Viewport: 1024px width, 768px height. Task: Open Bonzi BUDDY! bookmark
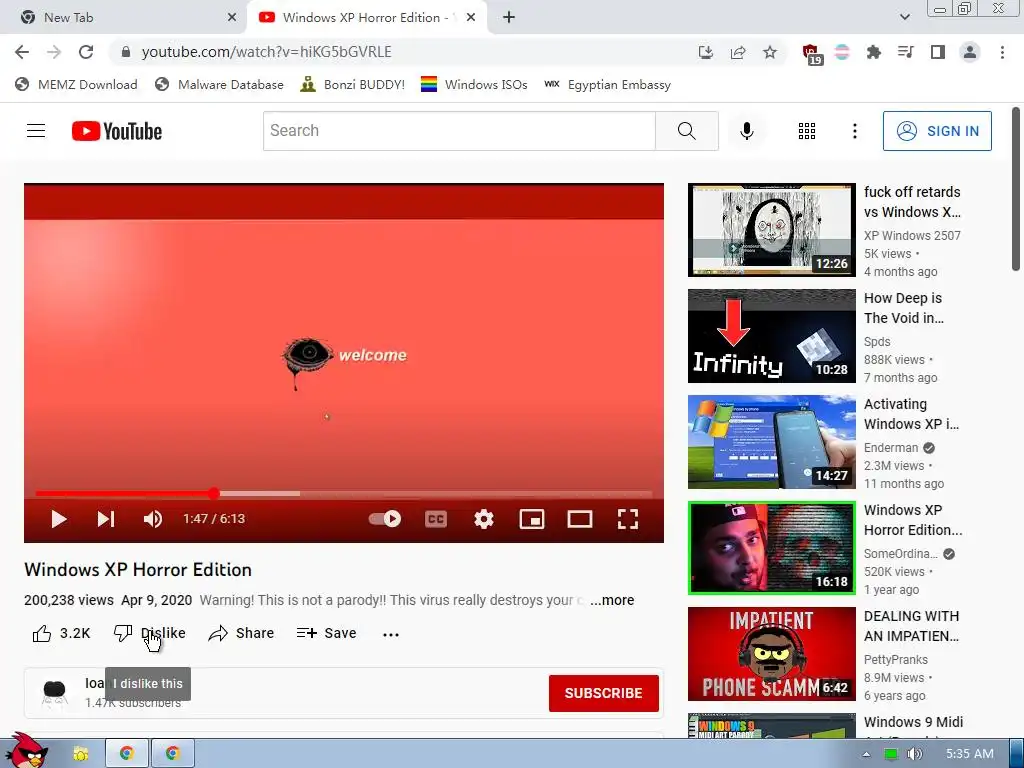353,85
